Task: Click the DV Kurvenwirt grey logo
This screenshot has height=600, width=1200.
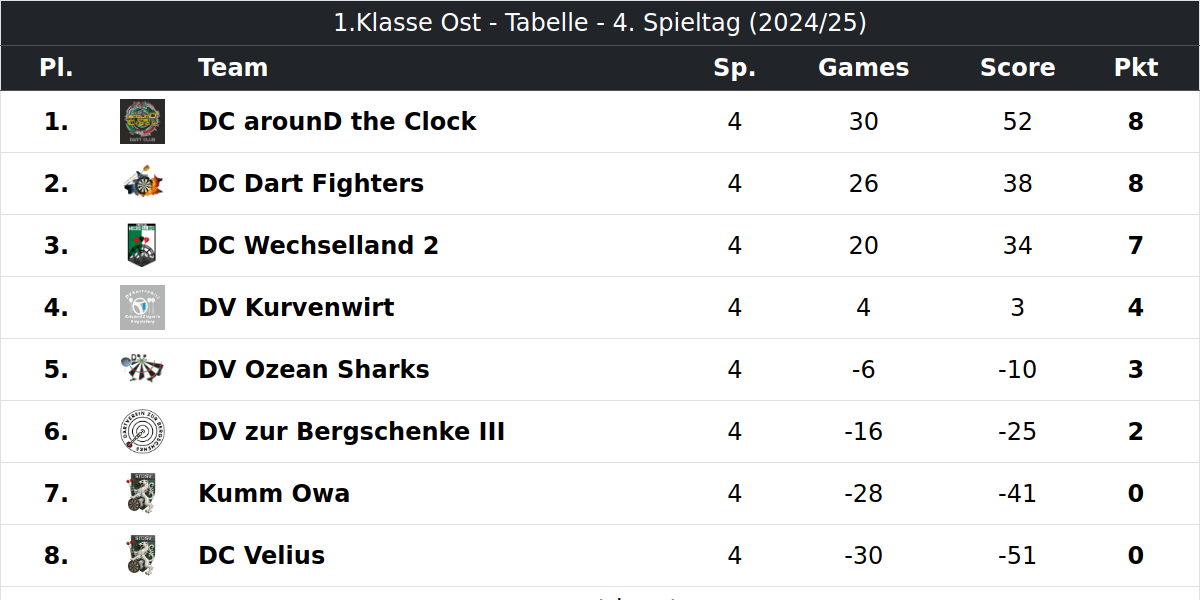Action: pyautogui.click(x=142, y=308)
